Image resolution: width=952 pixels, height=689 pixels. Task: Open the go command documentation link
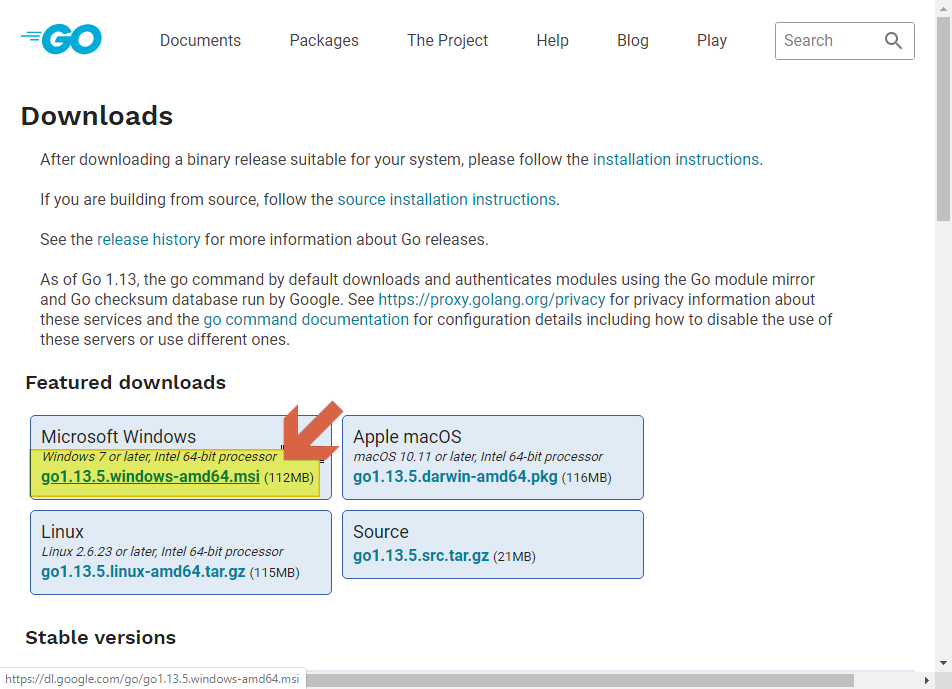[306, 320]
